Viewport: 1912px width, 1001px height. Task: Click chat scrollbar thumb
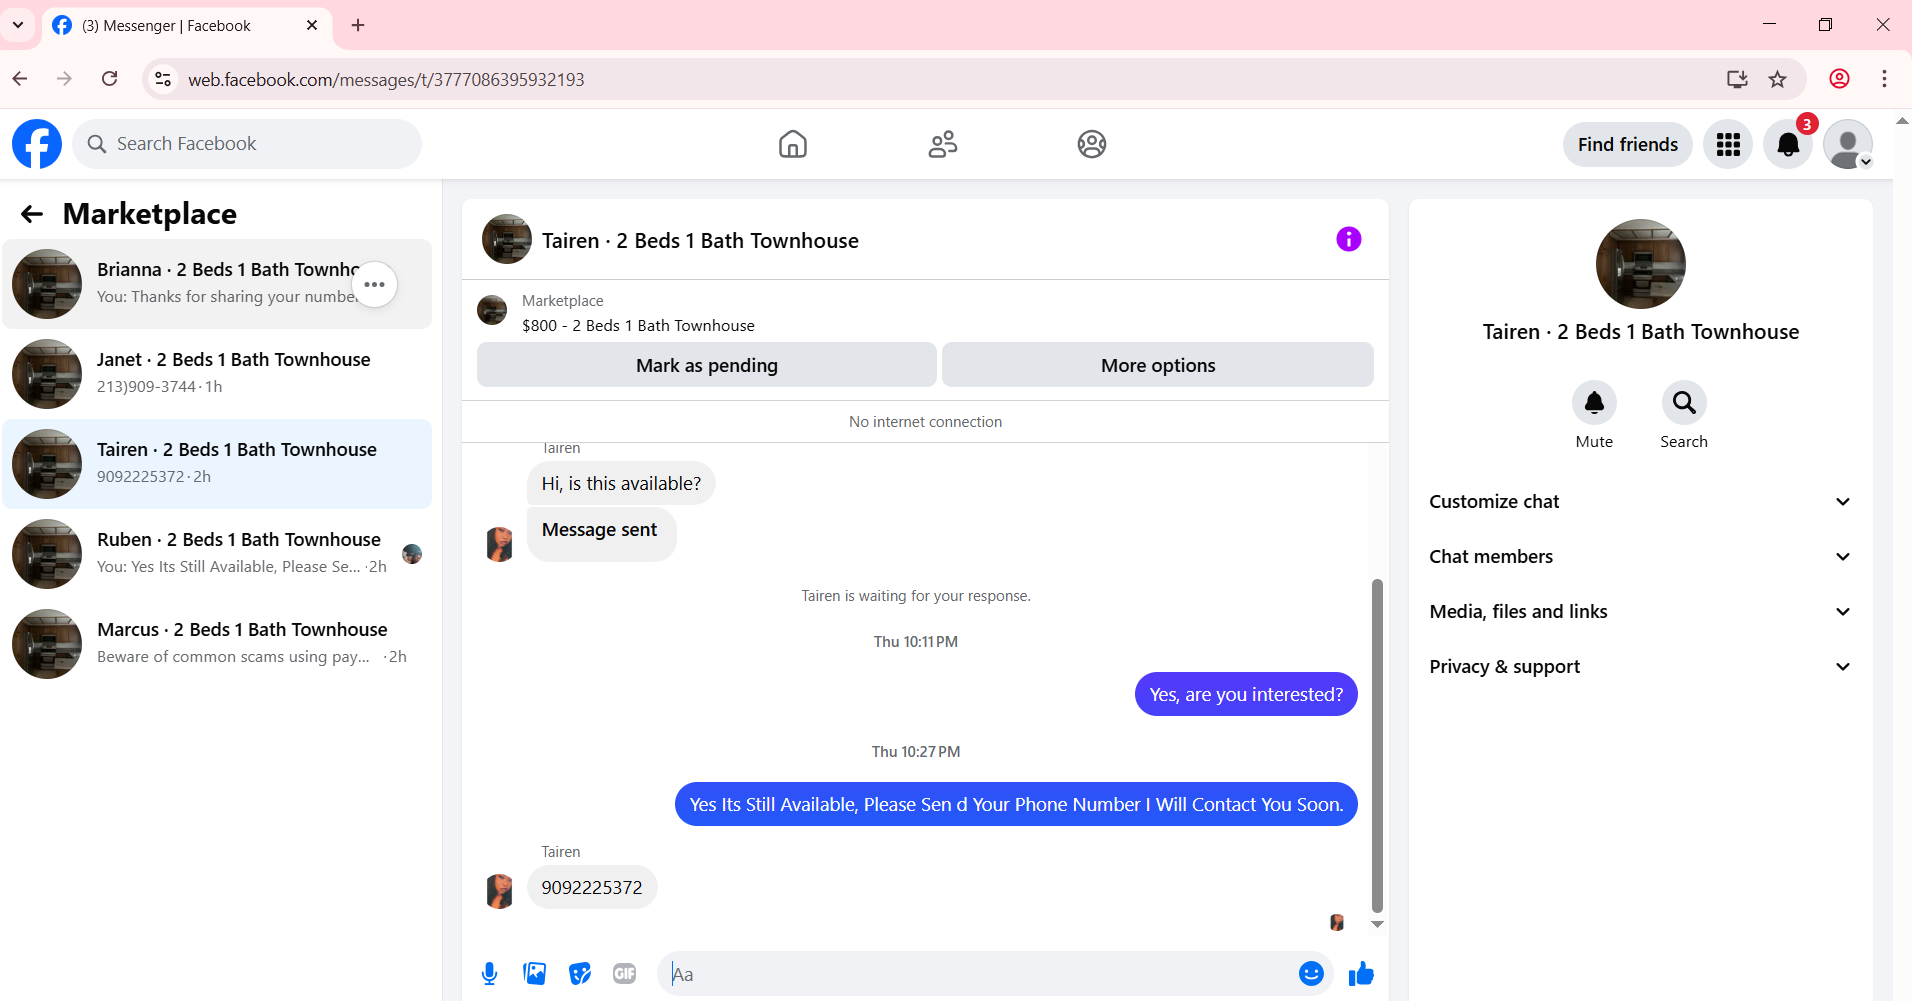coord(1377,745)
